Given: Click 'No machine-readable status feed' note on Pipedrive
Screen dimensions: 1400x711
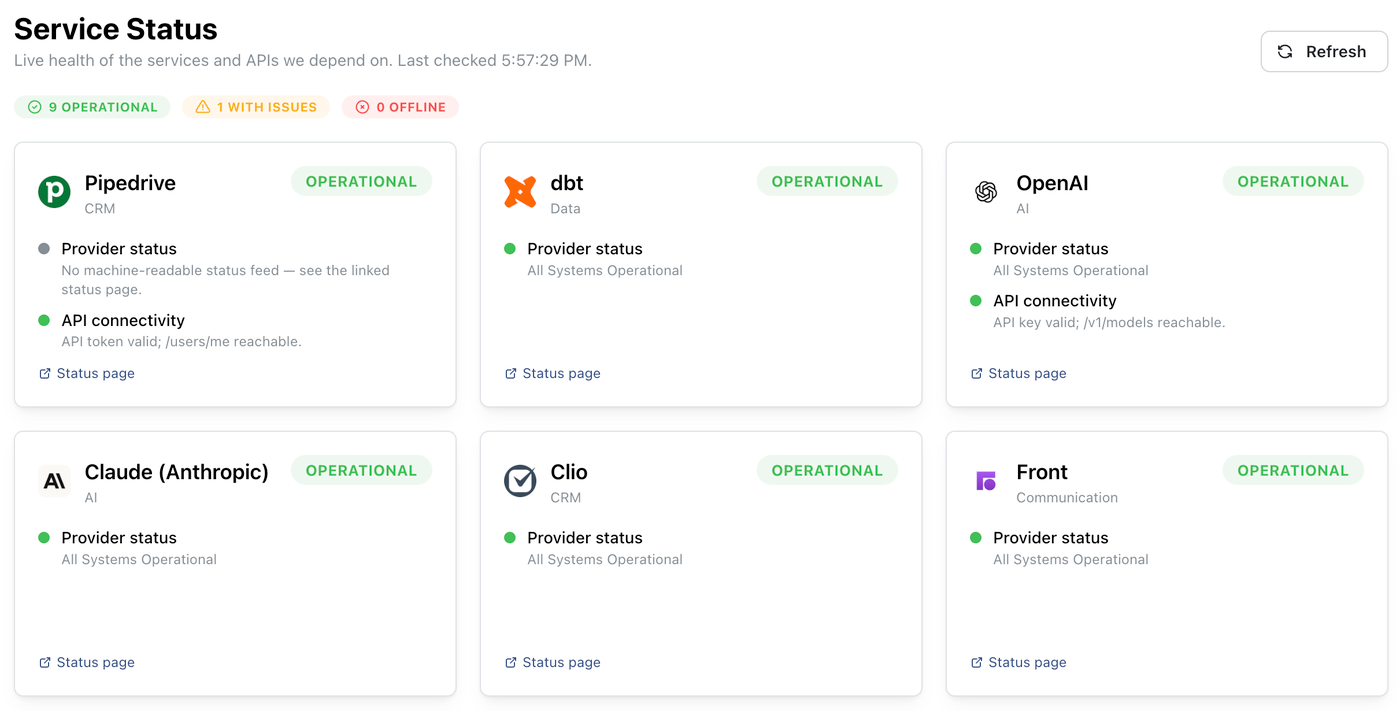Looking at the screenshot, I should click(x=226, y=280).
